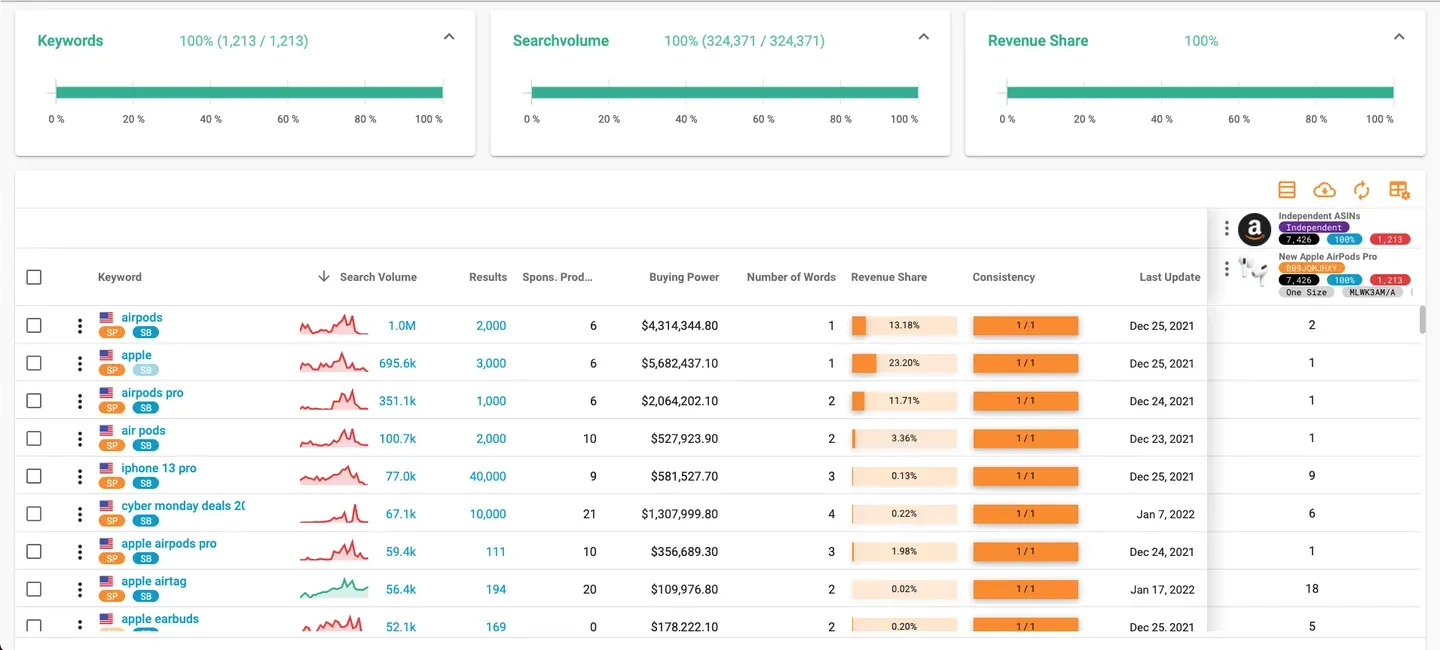Collapse the Revenue Share filter panel chevron
1440x650 pixels.
coord(1399,37)
